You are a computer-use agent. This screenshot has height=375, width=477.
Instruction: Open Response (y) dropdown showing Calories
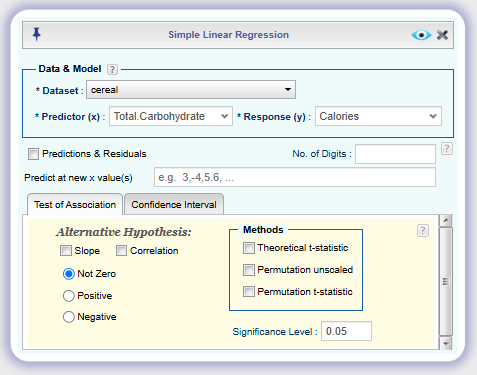coord(378,116)
